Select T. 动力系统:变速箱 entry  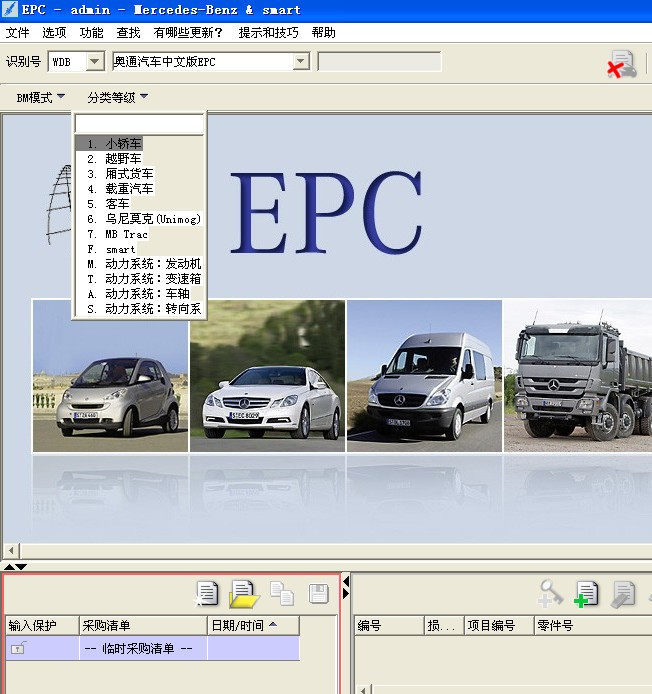[139, 279]
